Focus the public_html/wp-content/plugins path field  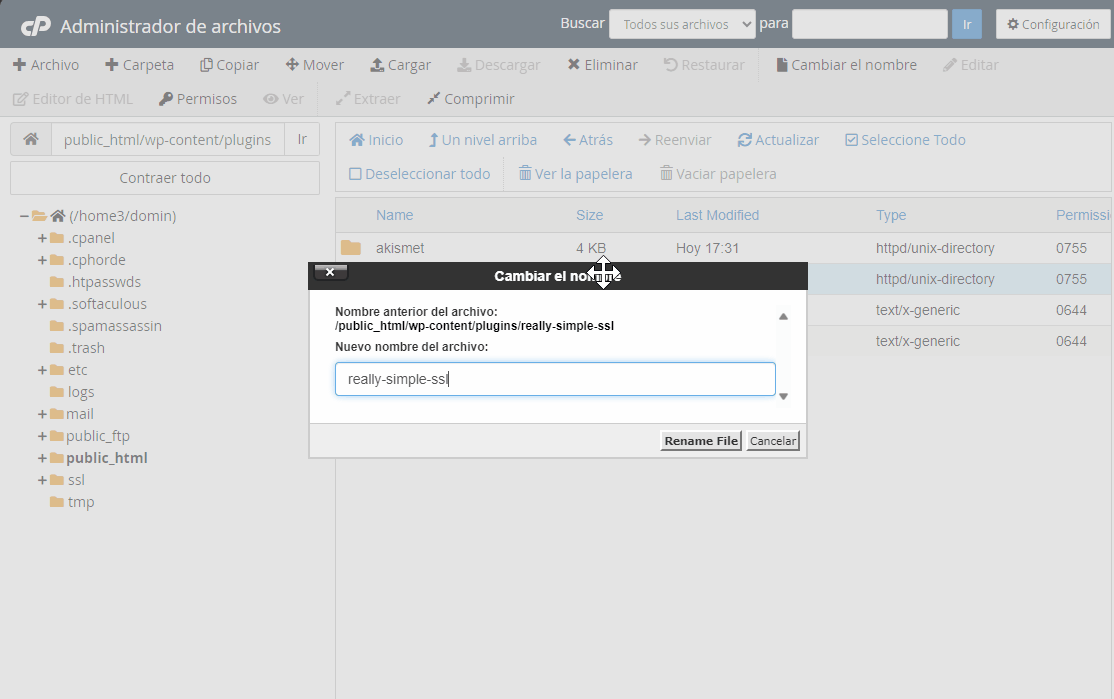pos(168,139)
